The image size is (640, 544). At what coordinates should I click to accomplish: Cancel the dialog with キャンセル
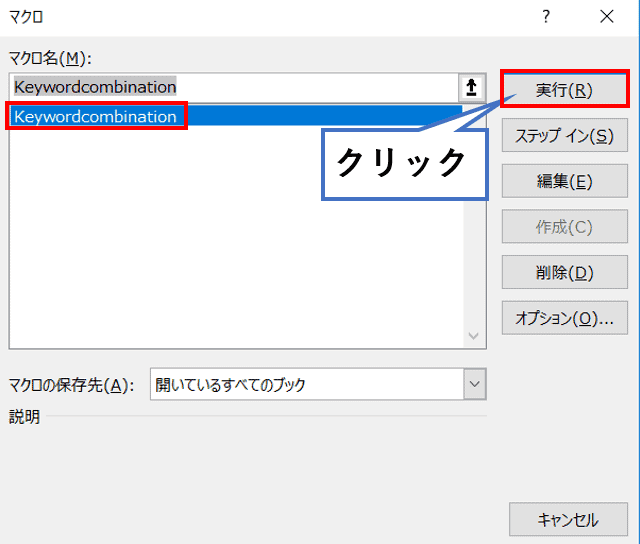pos(568,520)
